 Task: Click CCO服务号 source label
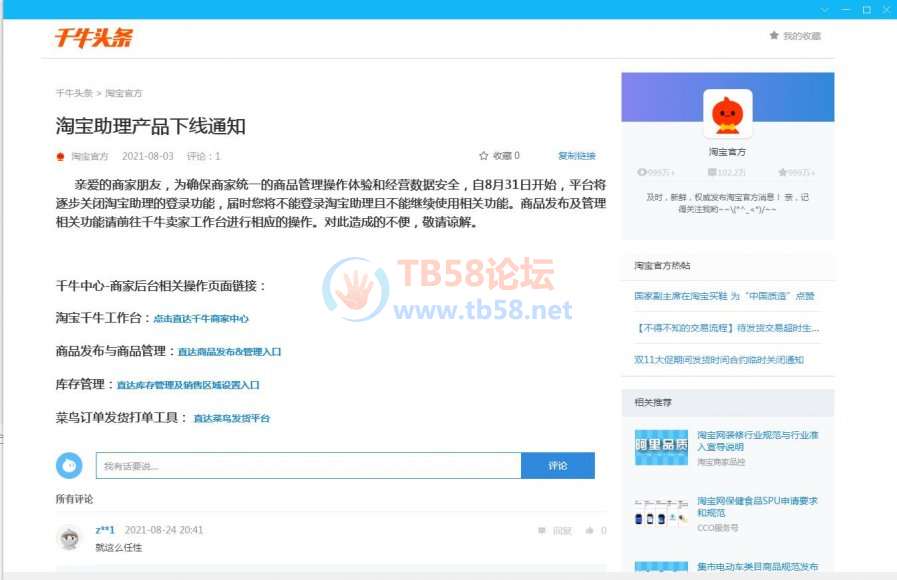(x=717, y=527)
